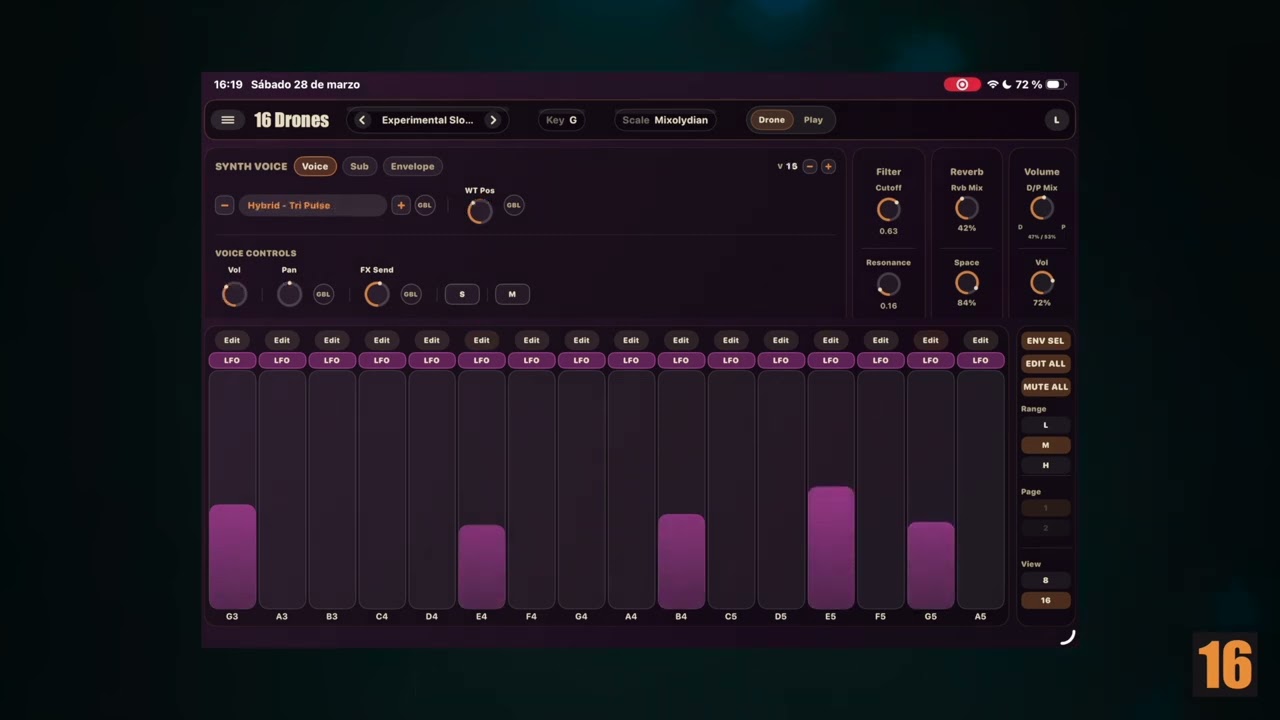This screenshot has width=1280, height=720.
Task: Adjust the WT Pos knob
Action: (x=479, y=210)
